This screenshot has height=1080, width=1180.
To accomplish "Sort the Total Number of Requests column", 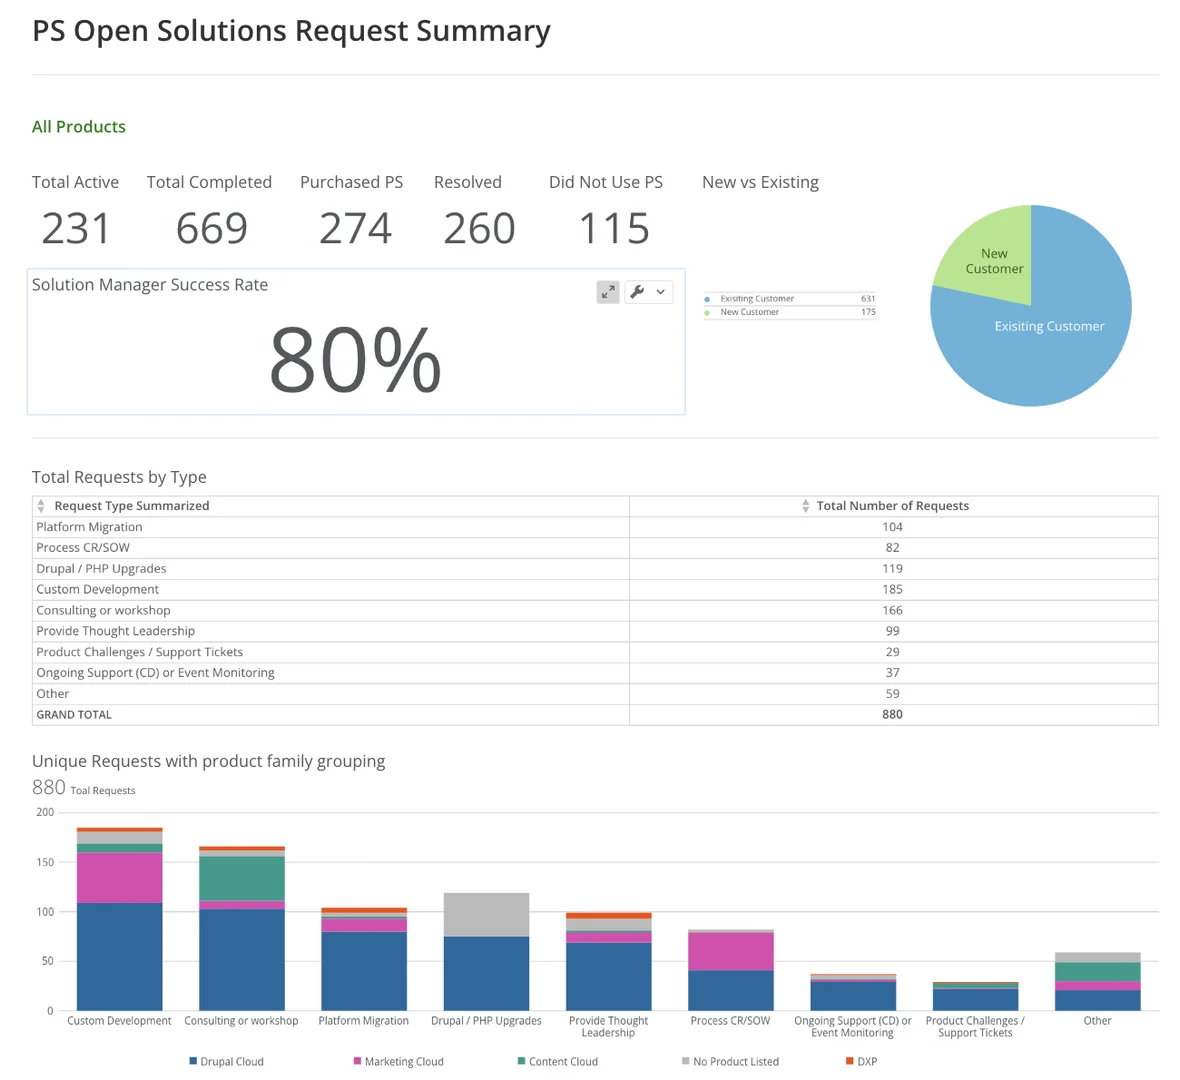I will pyautogui.click(x=806, y=506).
